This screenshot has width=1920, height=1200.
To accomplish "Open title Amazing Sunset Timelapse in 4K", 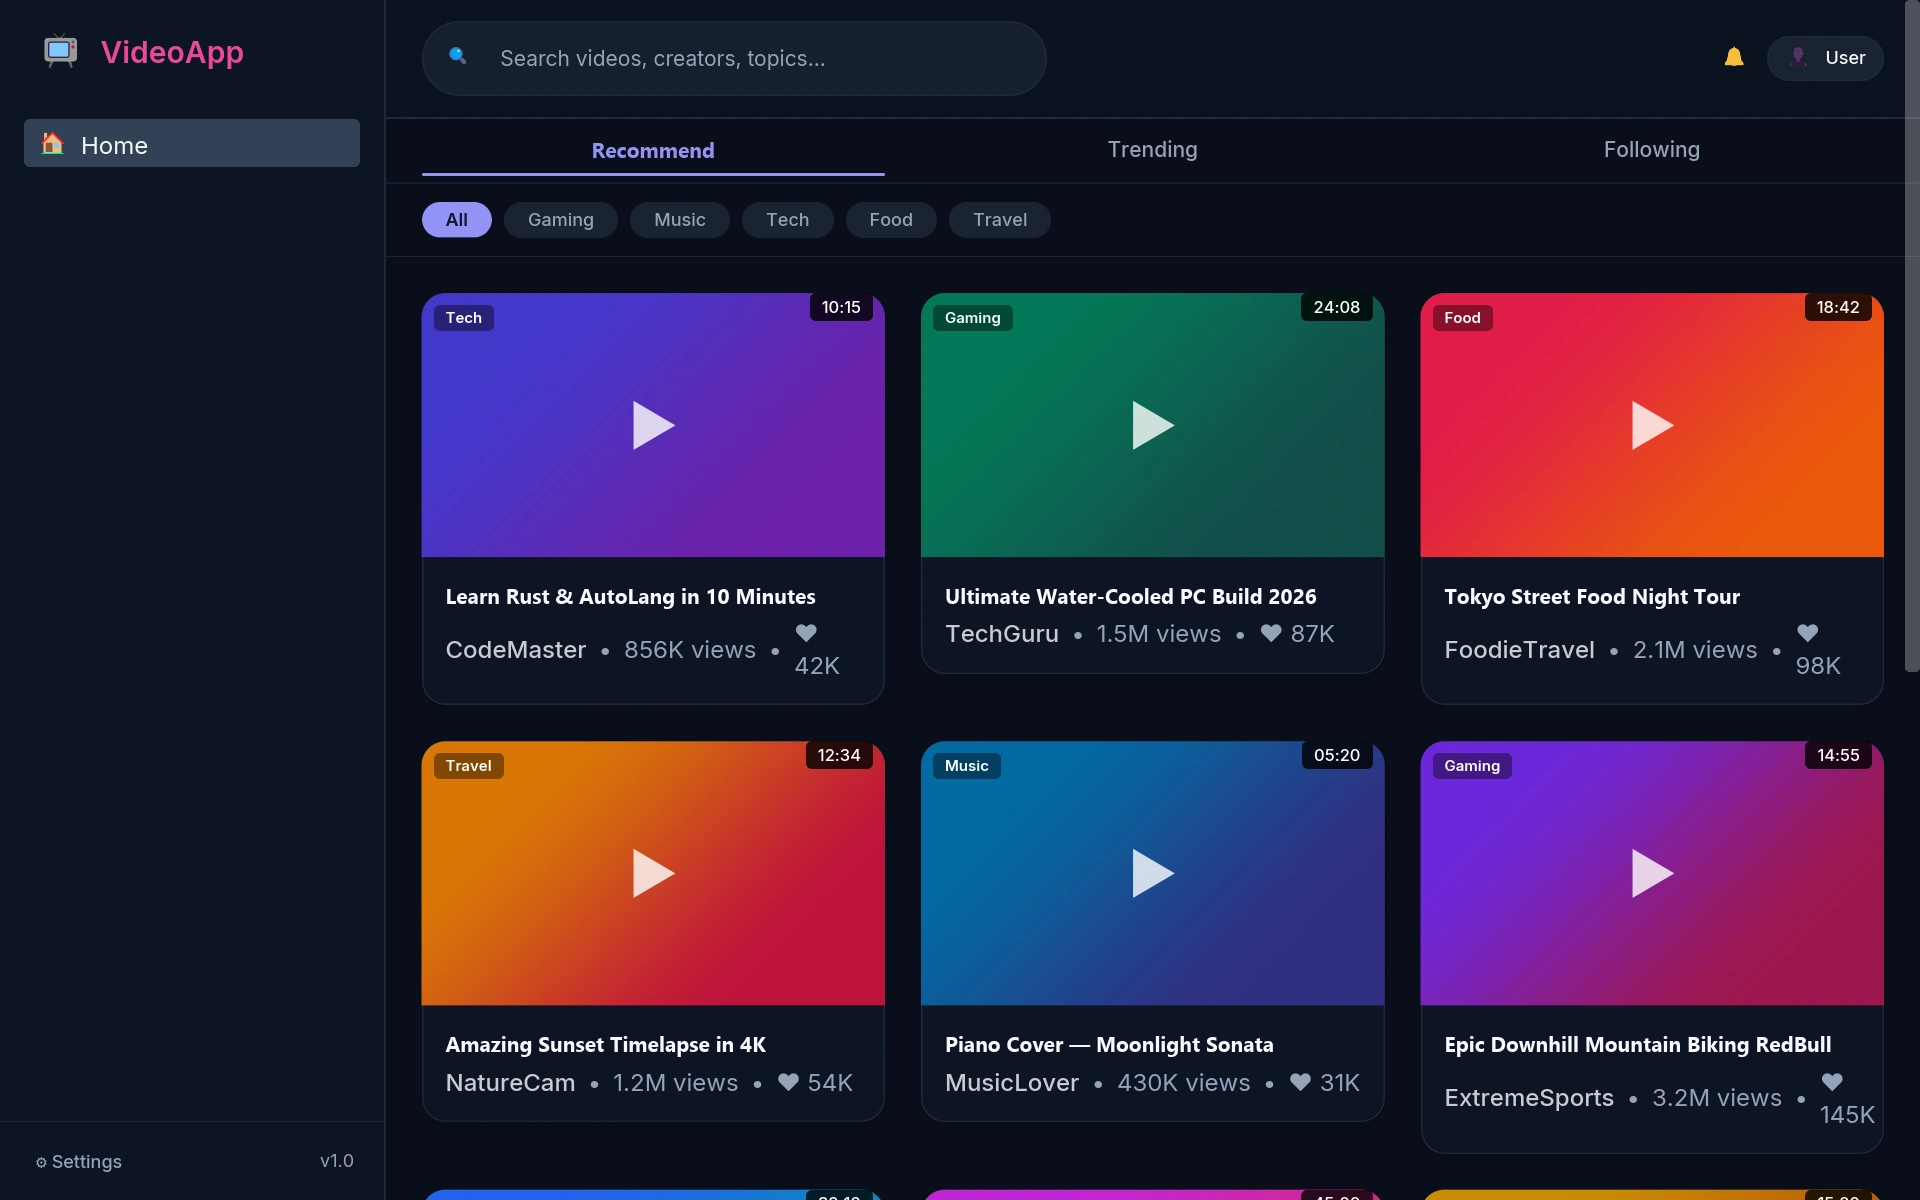I will pyautogui.click(x=606, y=1045).
